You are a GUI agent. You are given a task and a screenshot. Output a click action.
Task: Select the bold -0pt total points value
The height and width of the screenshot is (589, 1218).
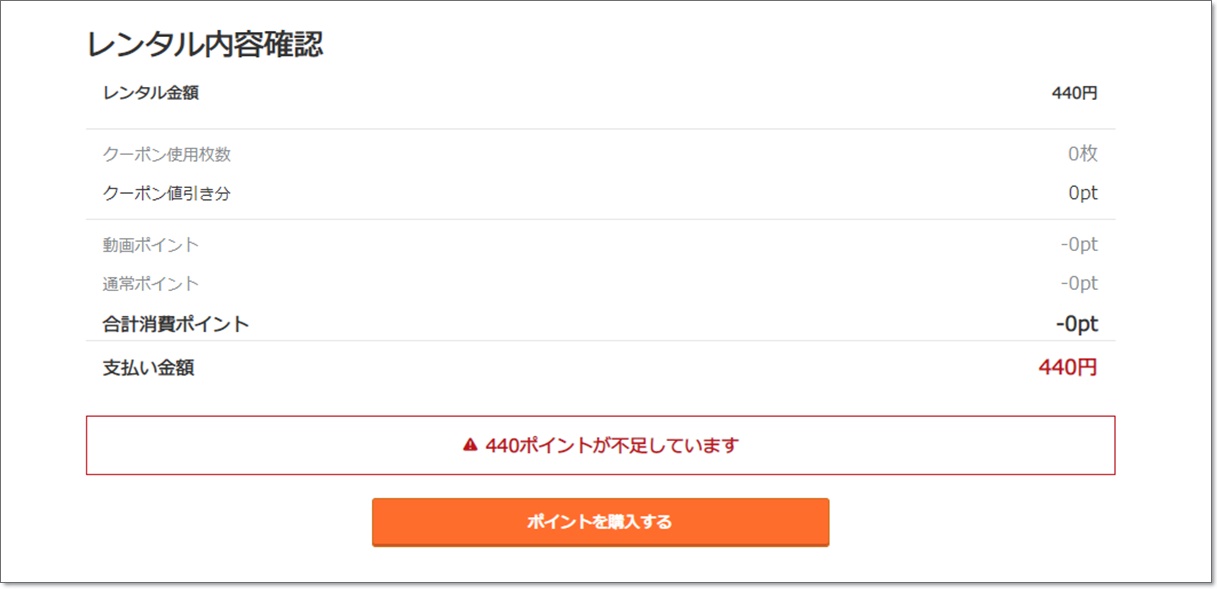tap(1076, 324)
